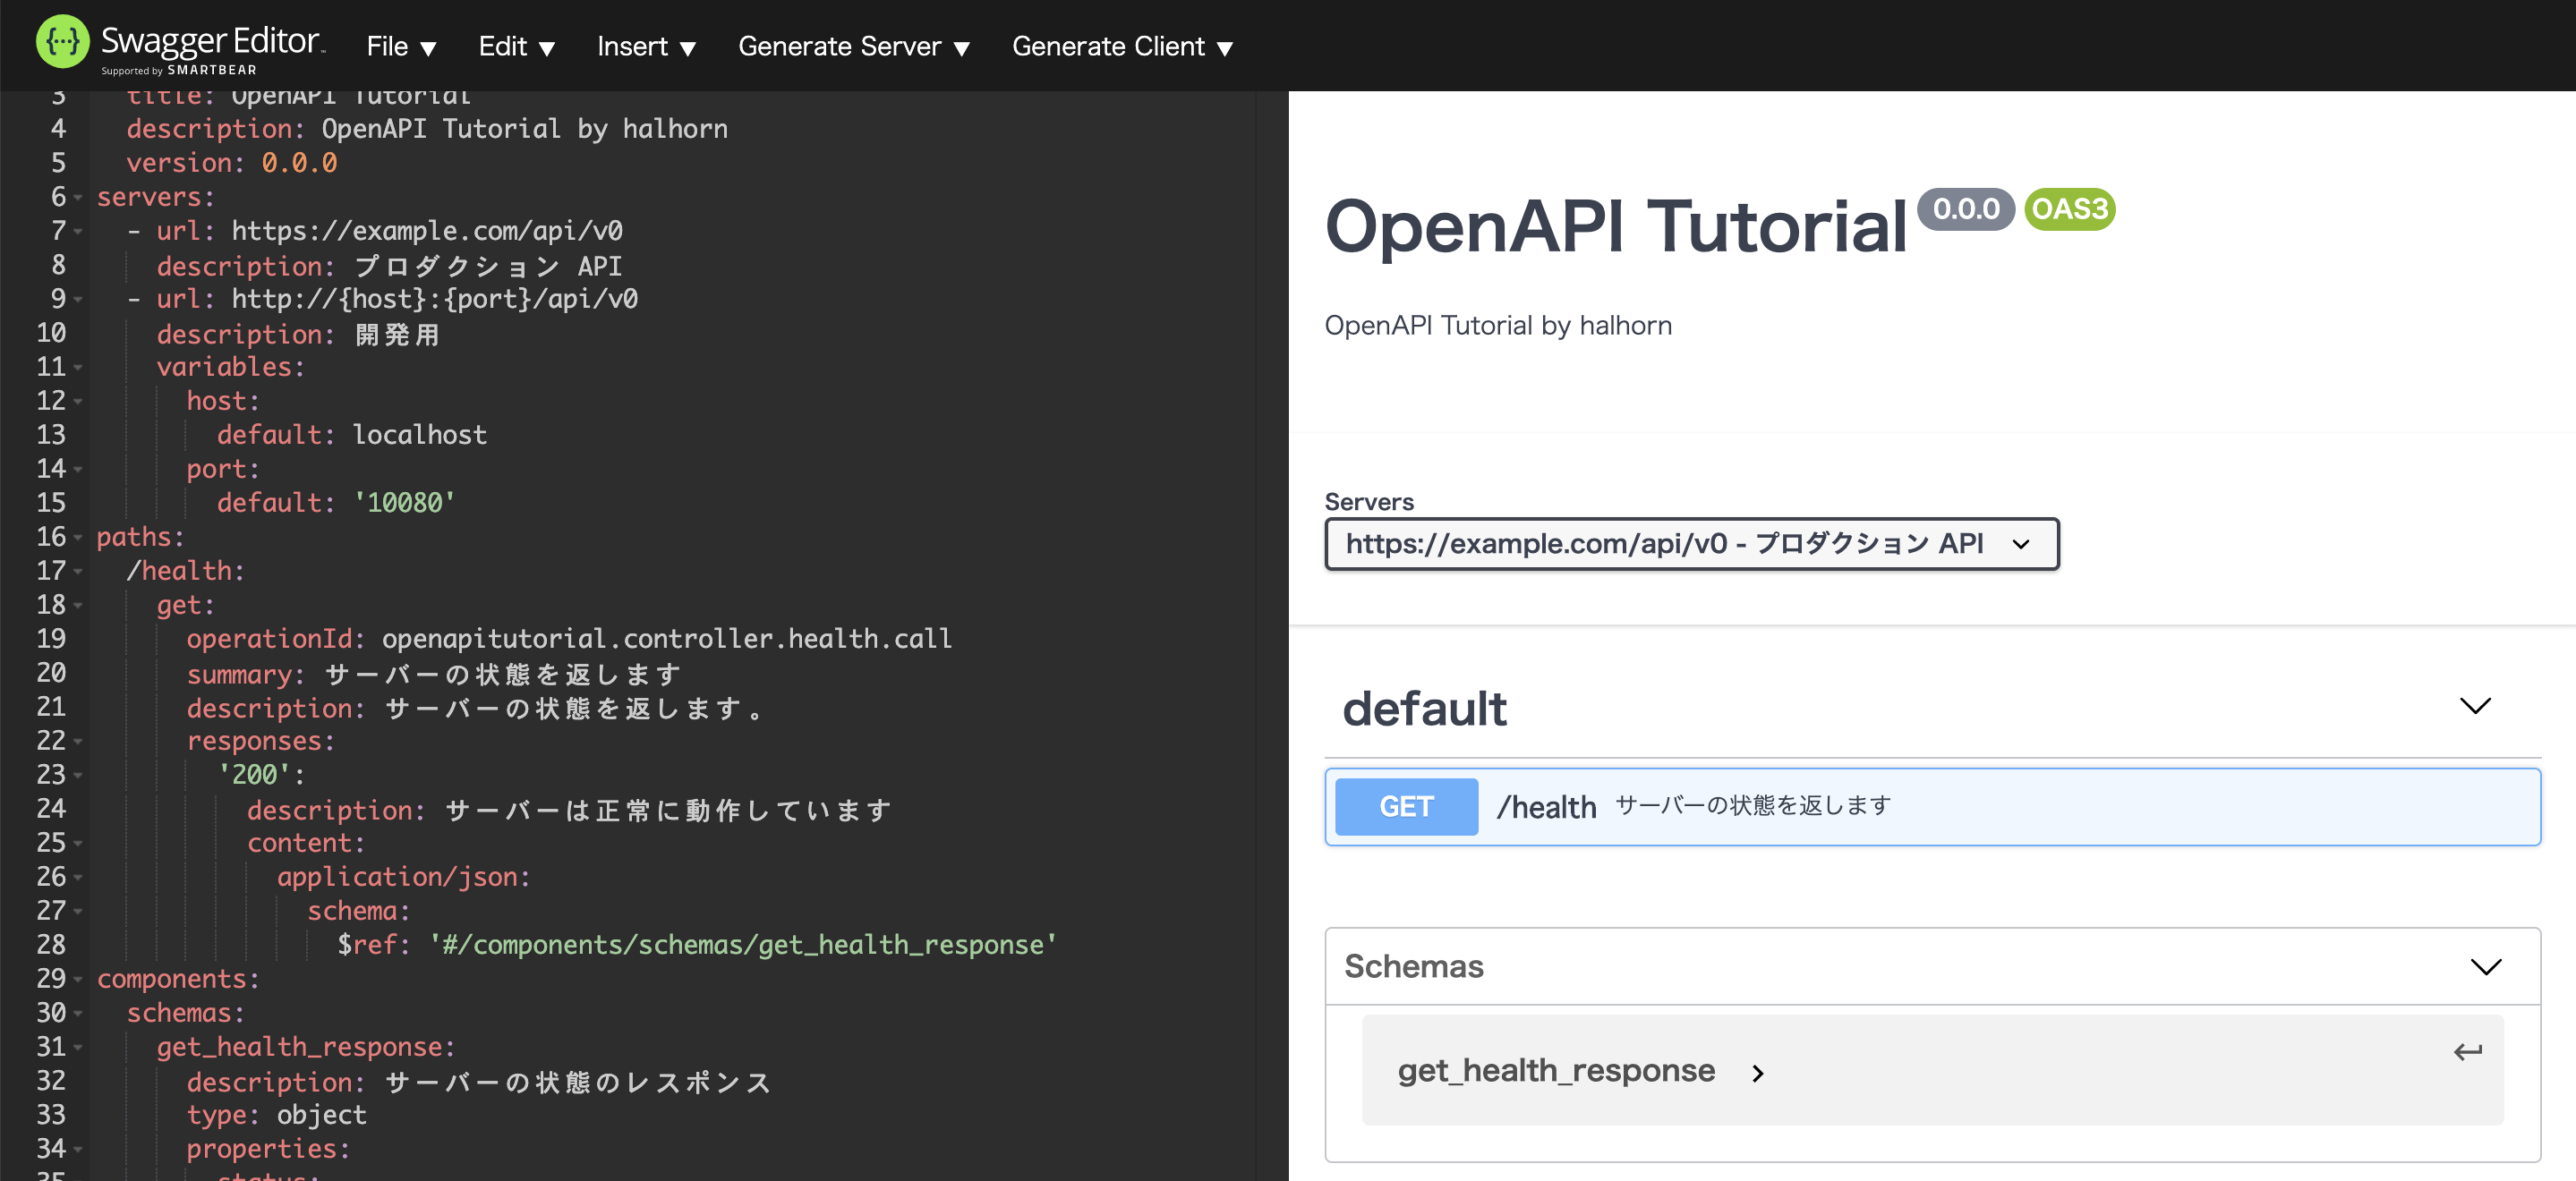Open the get_health_response schema details
The height and width of the screenshot is (1181, 2576).
coord(1557,1071)
